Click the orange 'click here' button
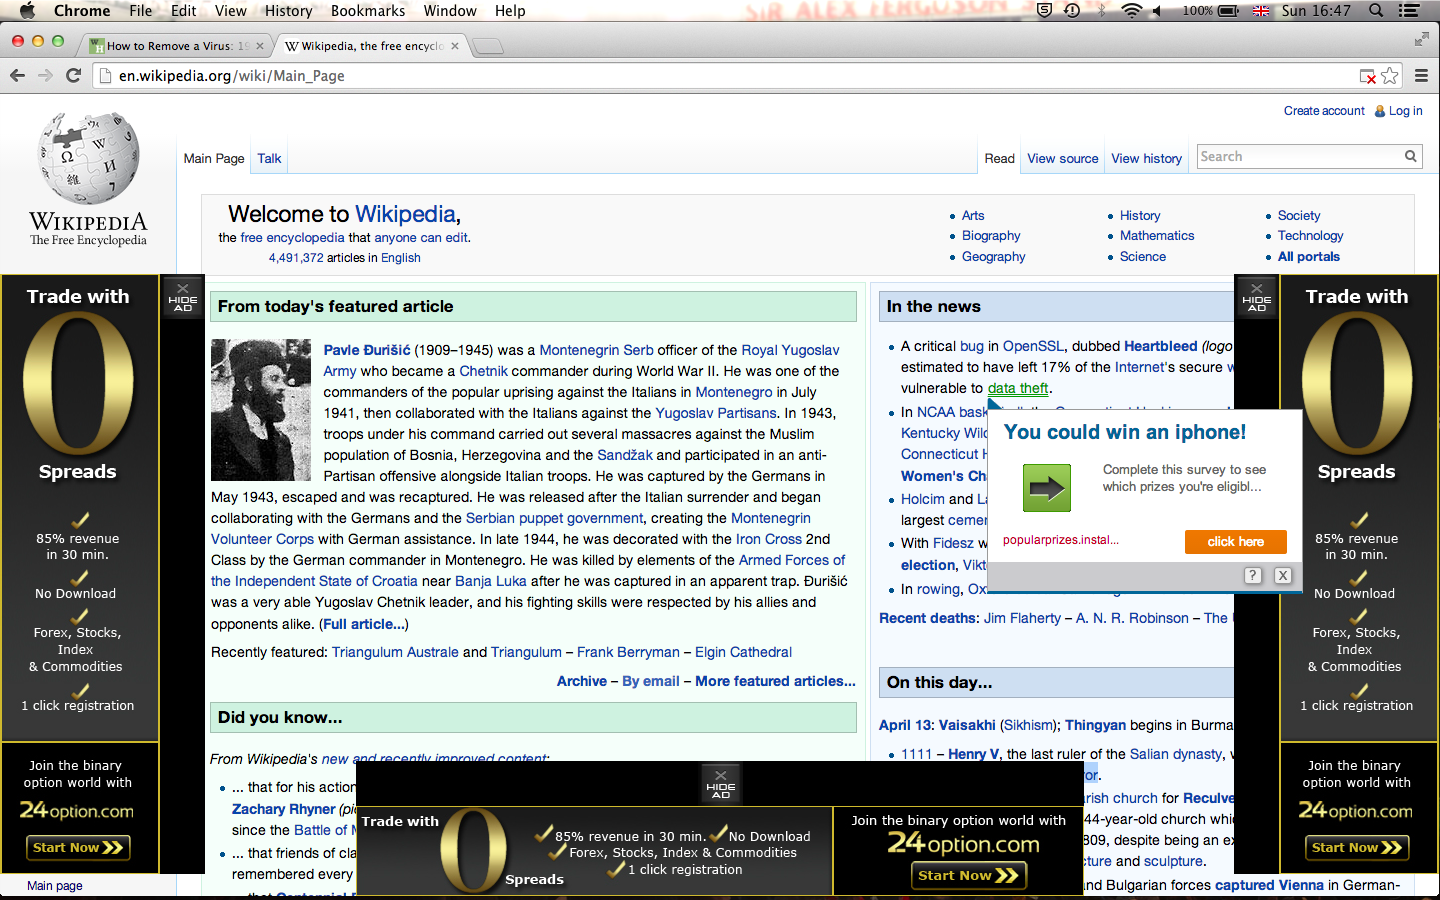This screenshot has width=1440, height=900. click(1236, 541)
